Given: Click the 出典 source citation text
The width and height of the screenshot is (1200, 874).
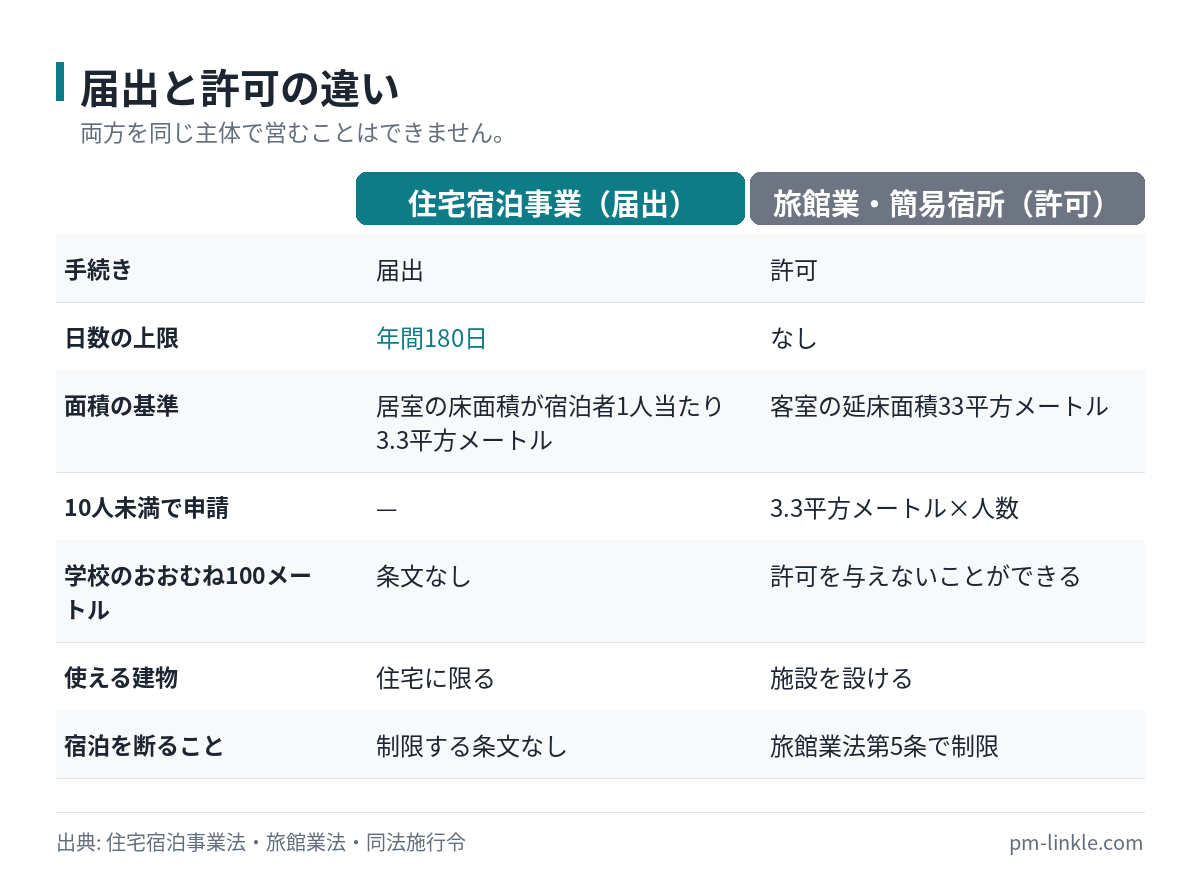Looking at the screenshot, I should click(261, 842).
